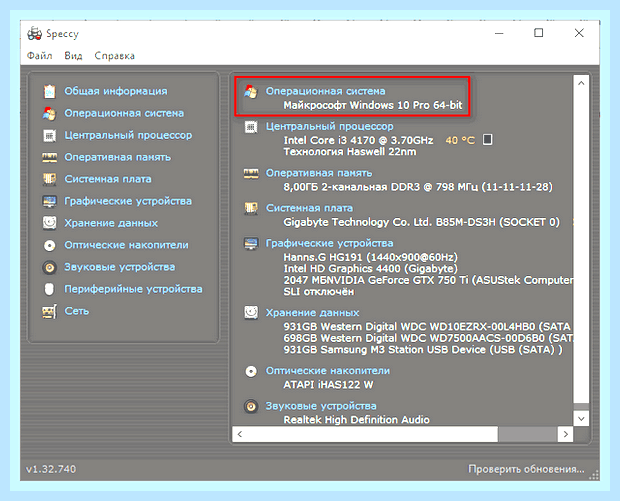Click the Samsung M3 Station USB Device line
This screenshot has width=620, height=501.
tap(423, 350)
